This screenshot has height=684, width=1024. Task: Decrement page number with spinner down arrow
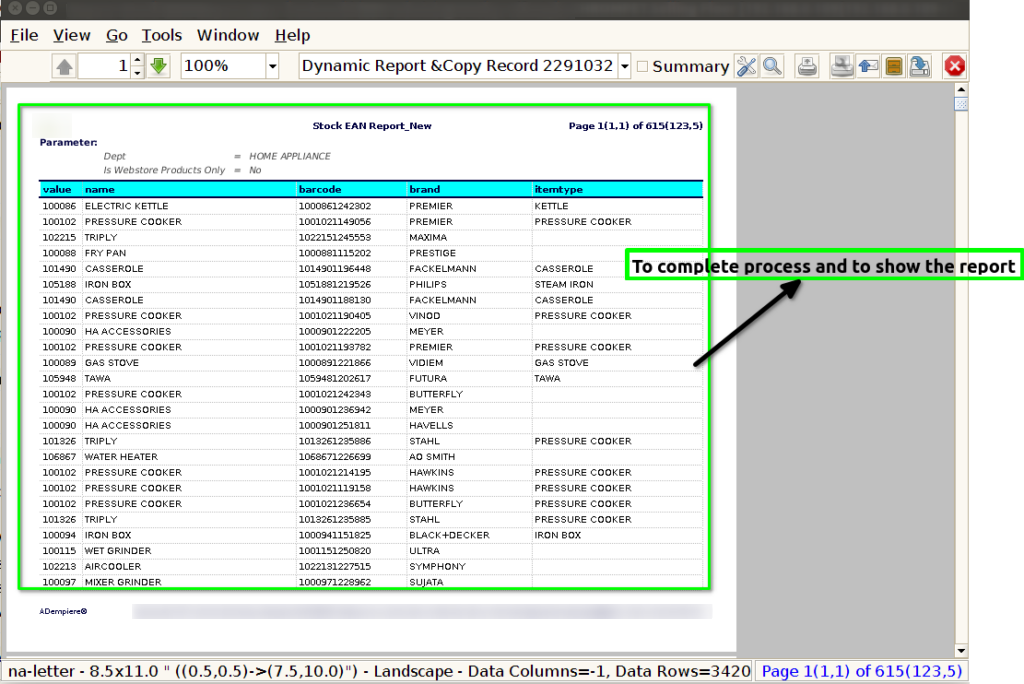tap(137, 72)
